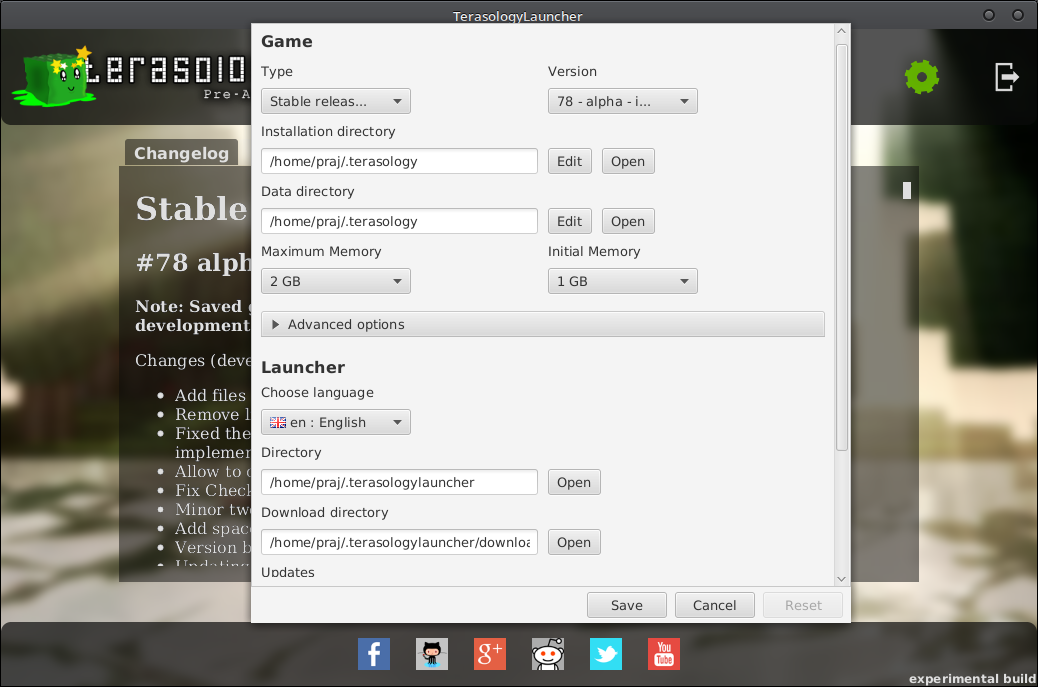Click the Installation directory path field
The width and height of the screenshot is (1038, 687).
399,161
